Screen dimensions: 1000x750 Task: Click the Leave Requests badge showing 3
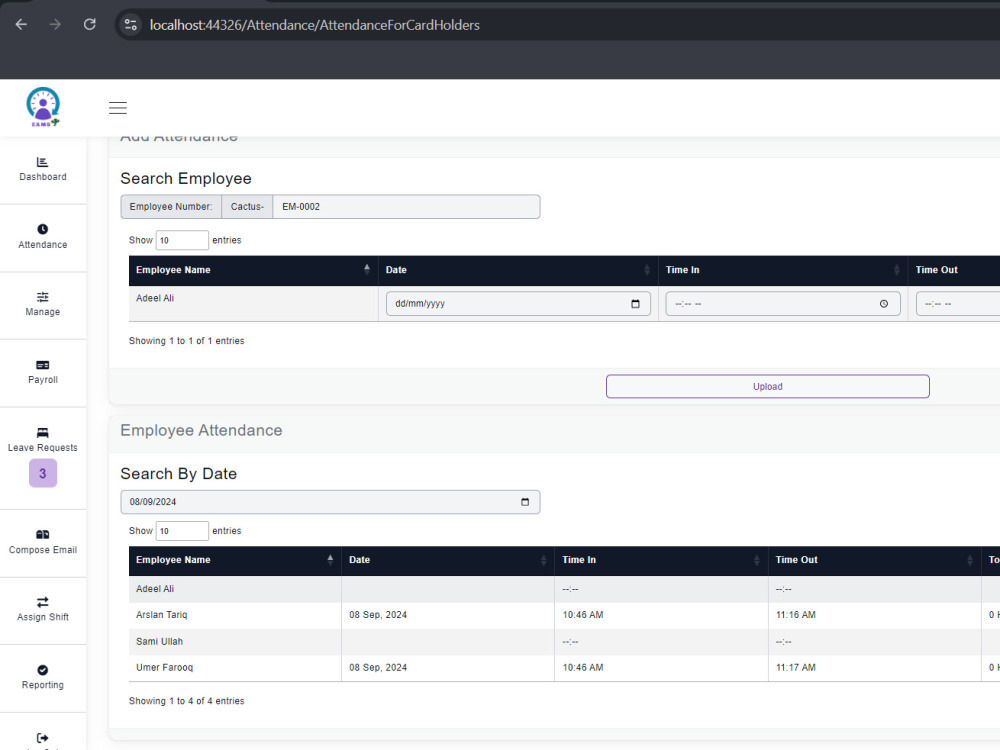pyautogui.click(x=43, y=473)
